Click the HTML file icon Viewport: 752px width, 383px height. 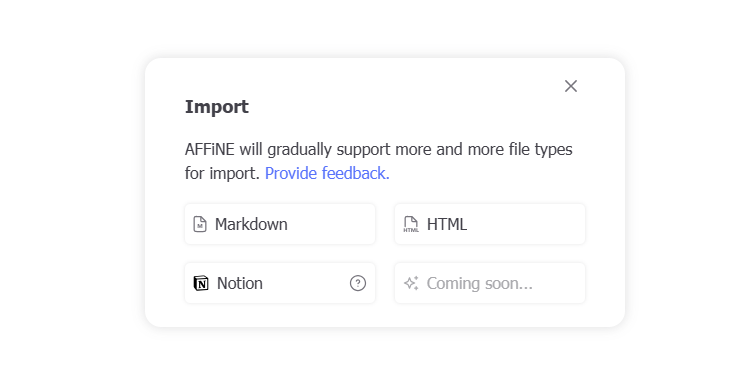pyautogui.click(x=411, y=224)
